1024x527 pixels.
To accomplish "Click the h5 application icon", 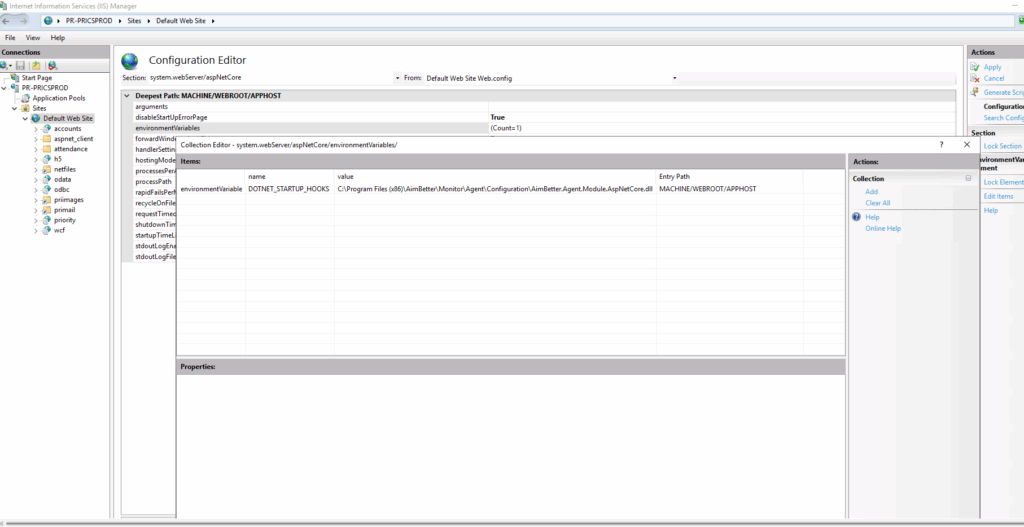I will point(46,159).
